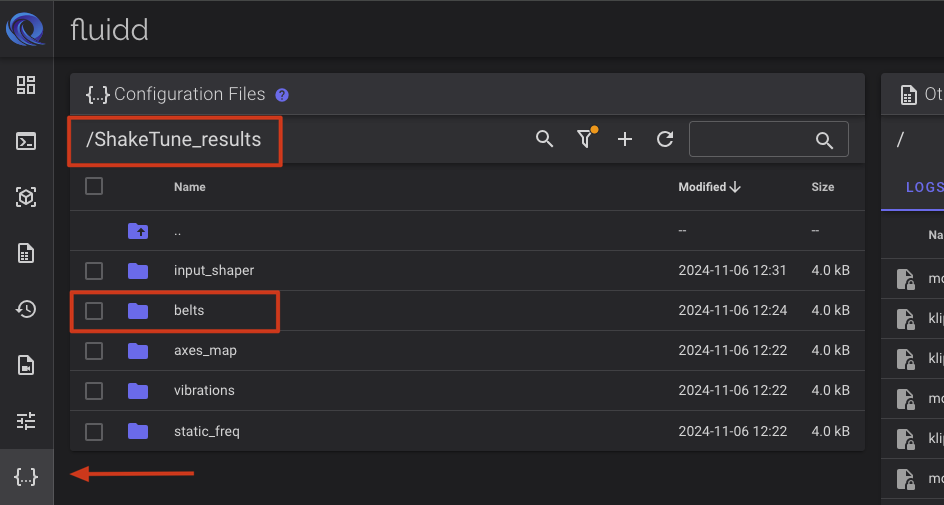Switch to the LOGS tab

923,187
